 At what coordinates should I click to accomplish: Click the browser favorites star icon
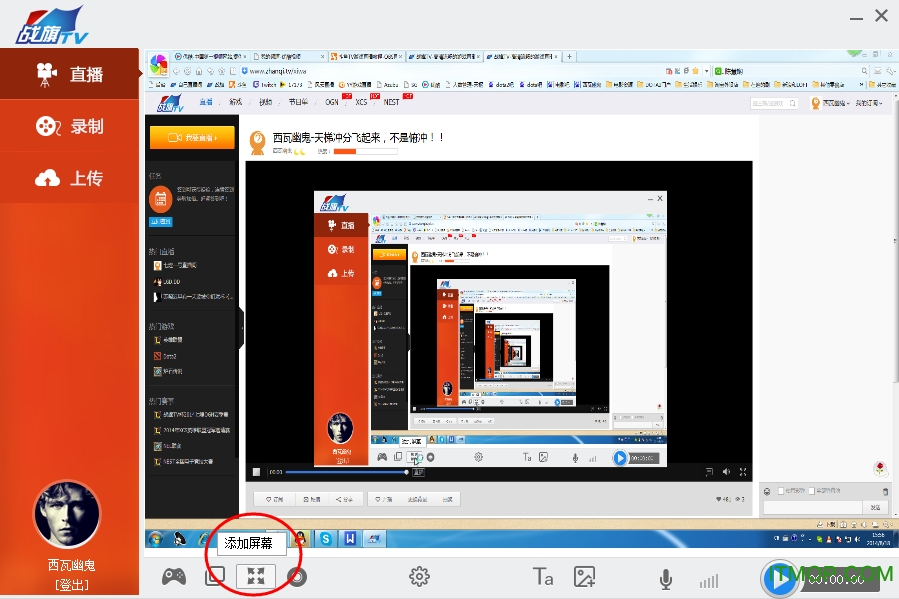(x=695, y=71)
